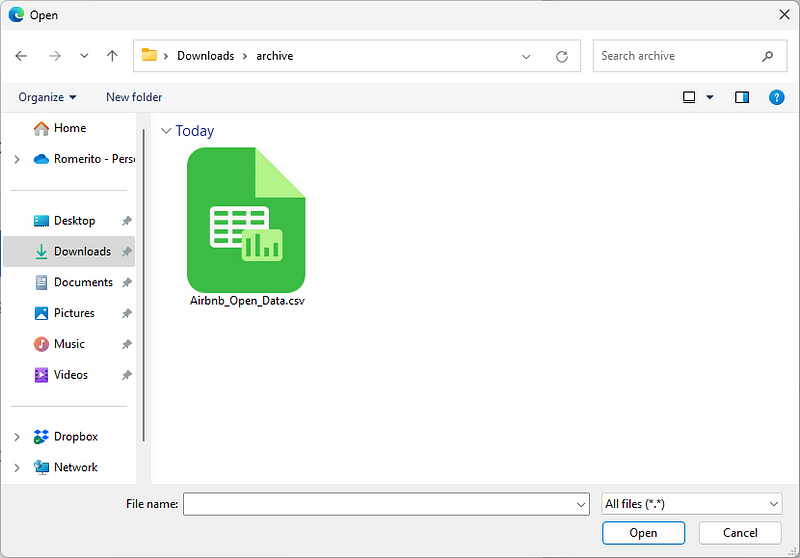The image size is (800, 558).
Task: Expand the address bar history dropdown
Action: click(526, 56)
